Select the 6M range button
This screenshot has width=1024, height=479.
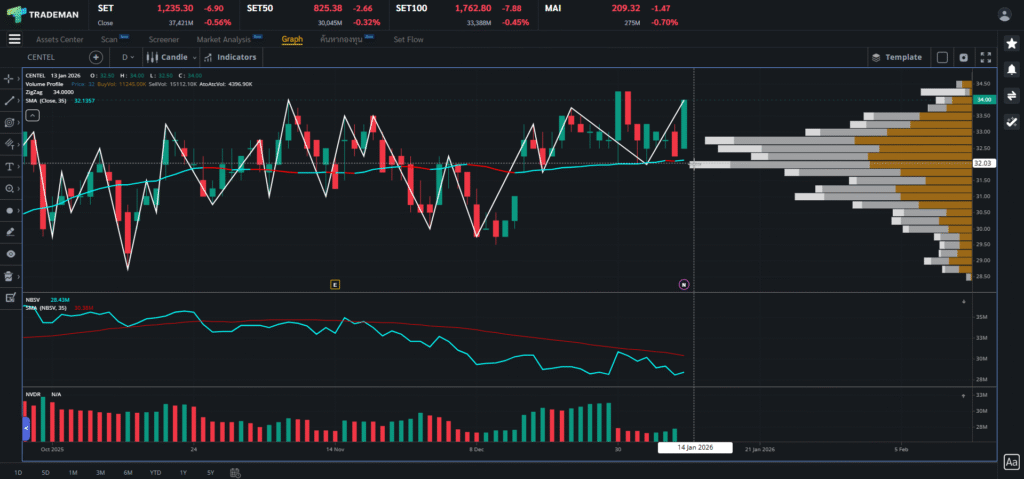128,472
